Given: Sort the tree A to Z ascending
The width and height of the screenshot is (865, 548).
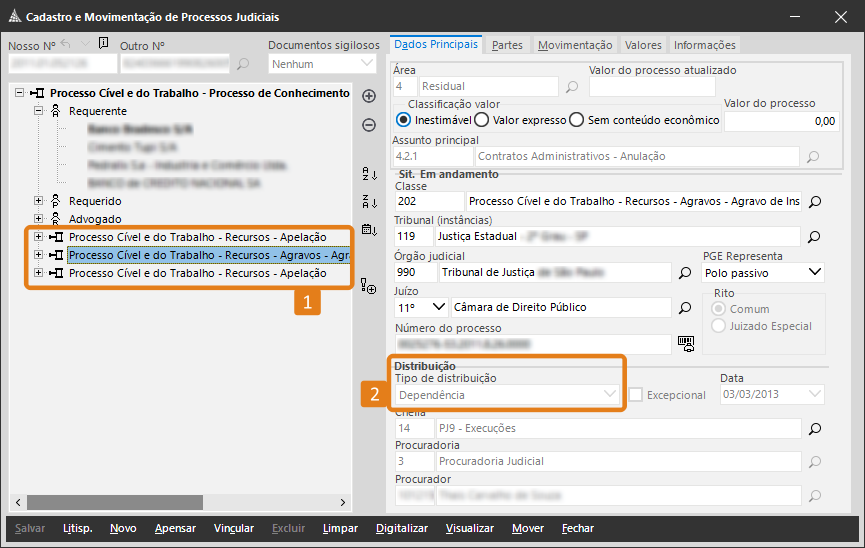Looking at the screenshot, I should click(368, 174).
